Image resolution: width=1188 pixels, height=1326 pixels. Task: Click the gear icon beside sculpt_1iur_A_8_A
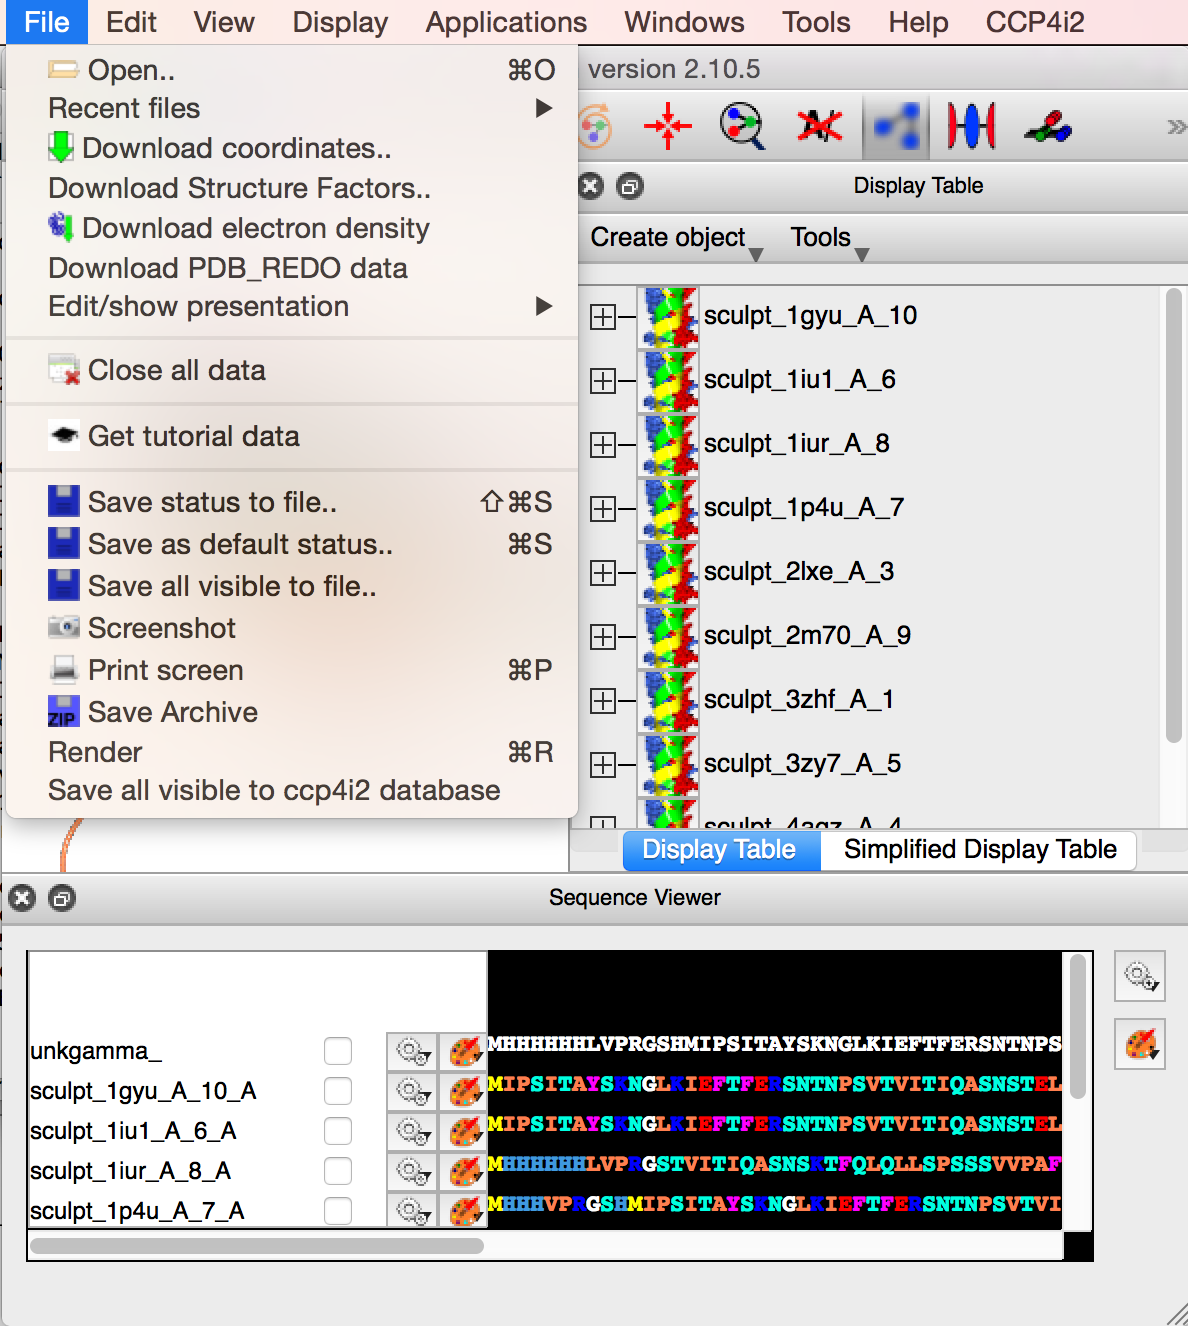pos(412,1171)
